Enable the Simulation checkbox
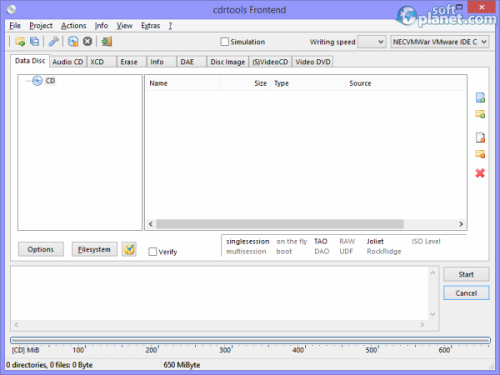 [x=225, y=42]
